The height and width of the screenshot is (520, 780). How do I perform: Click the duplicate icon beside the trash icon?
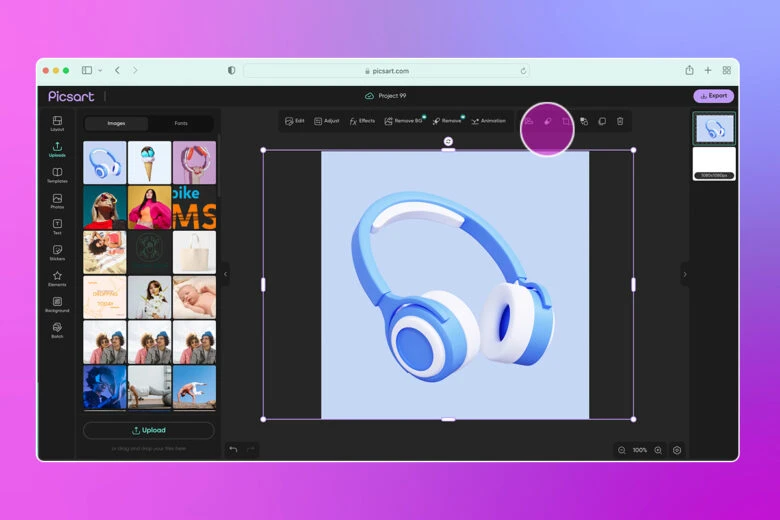[602, 121]
